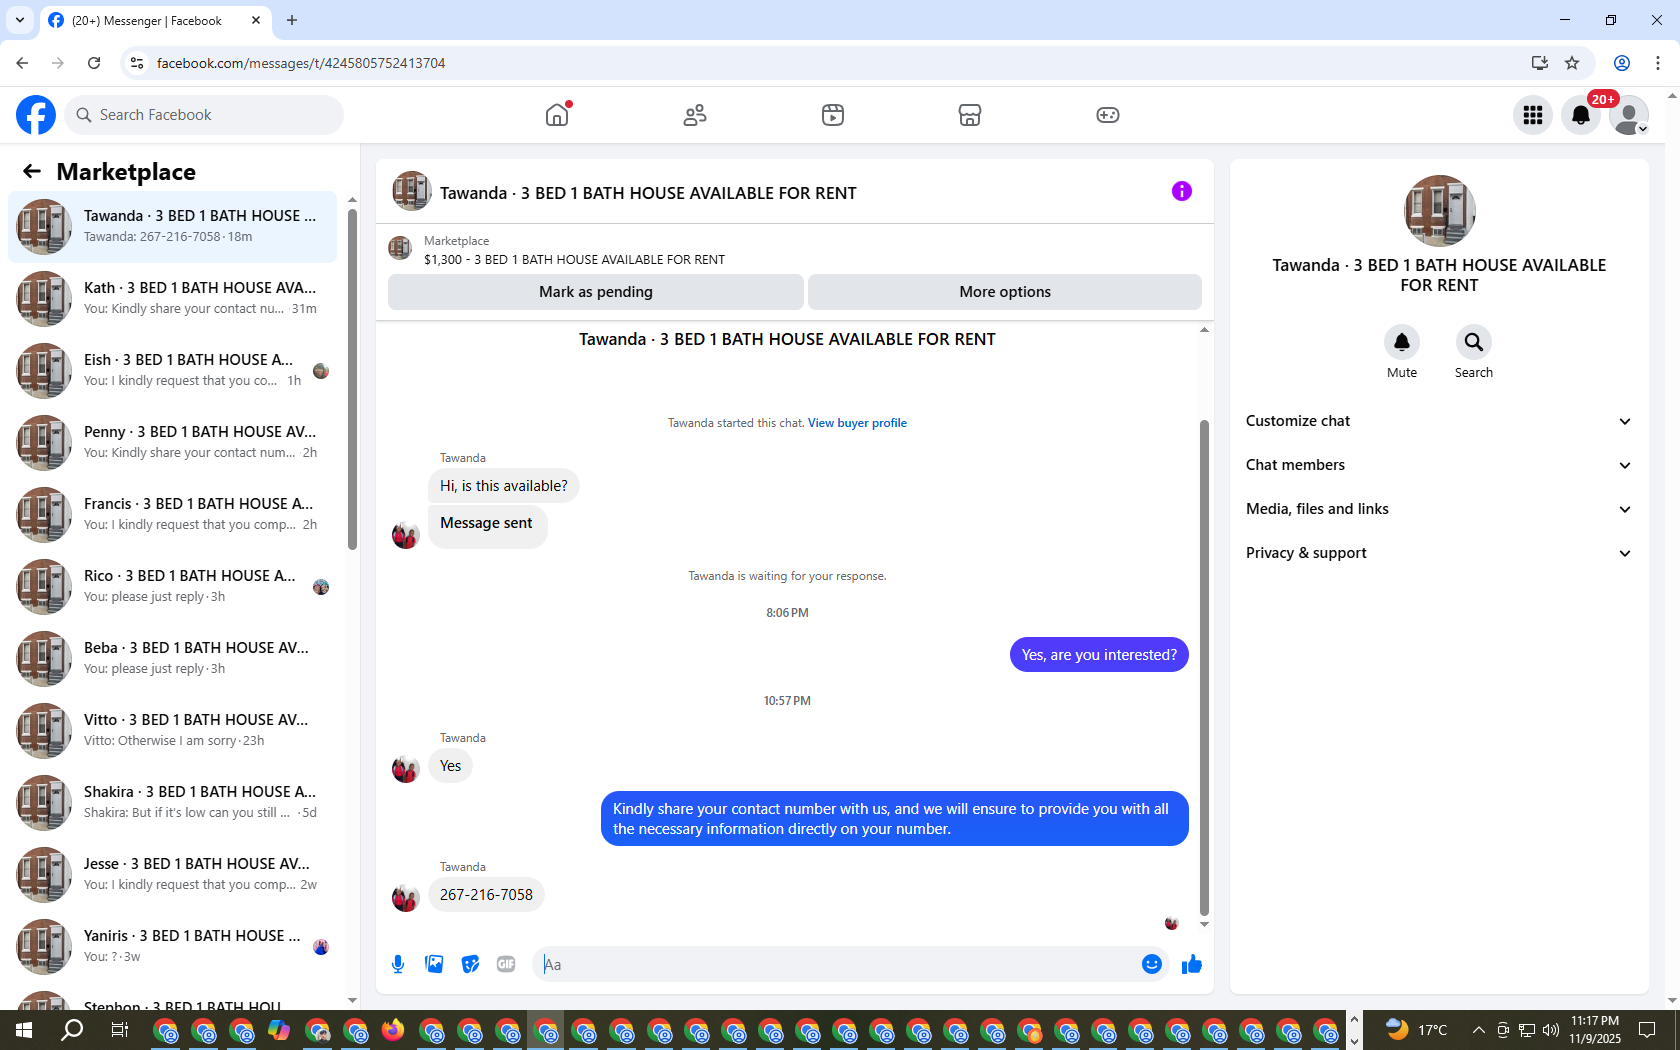Screen dimensions: 1680x1050
Task: Open the account profile avatar menu
Action: pyautogui.click(x=1629, y=115)
